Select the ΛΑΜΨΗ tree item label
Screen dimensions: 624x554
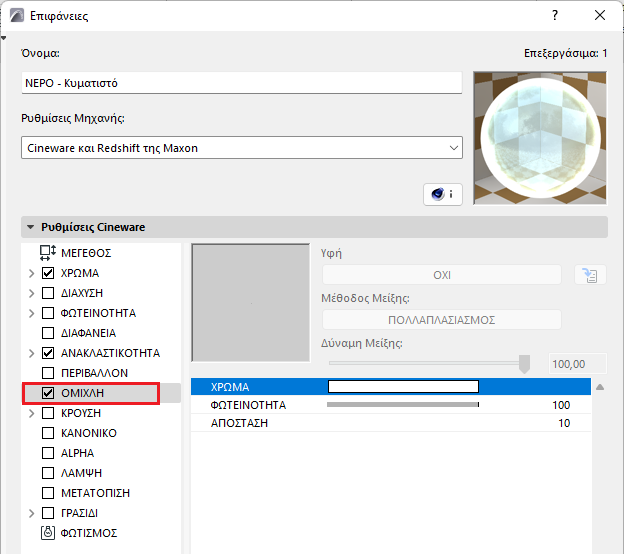click(81, 473)
